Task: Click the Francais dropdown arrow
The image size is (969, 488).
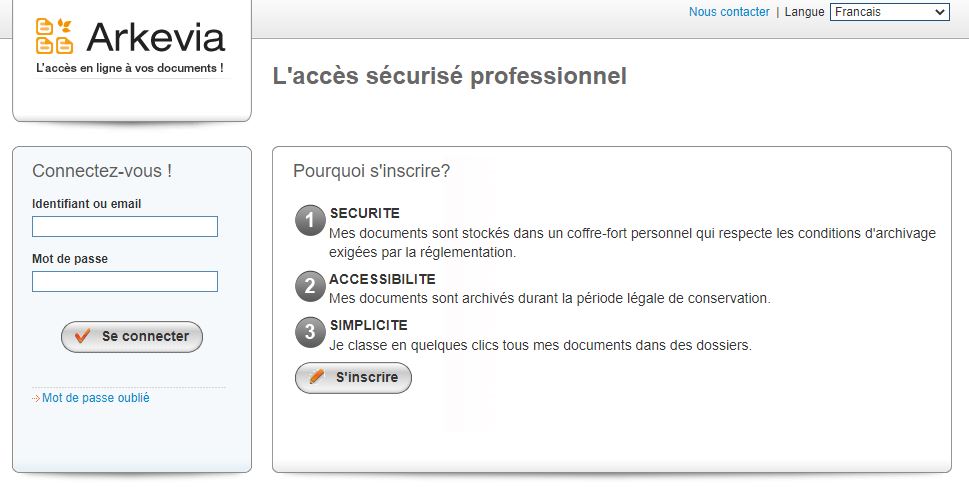Action: (x=940, y=12)
